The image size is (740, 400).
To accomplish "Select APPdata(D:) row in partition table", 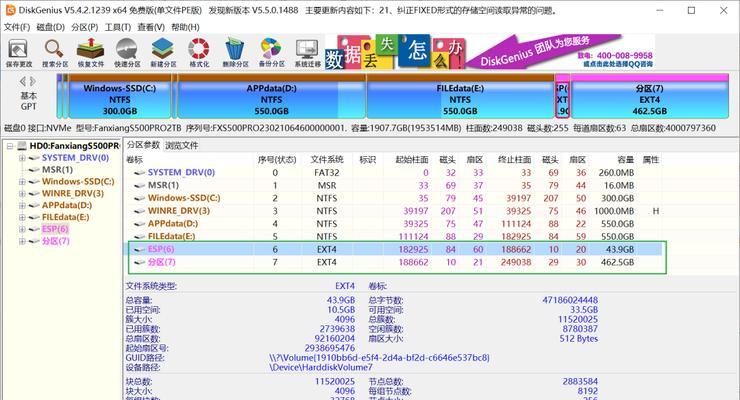I will point(394,224).
